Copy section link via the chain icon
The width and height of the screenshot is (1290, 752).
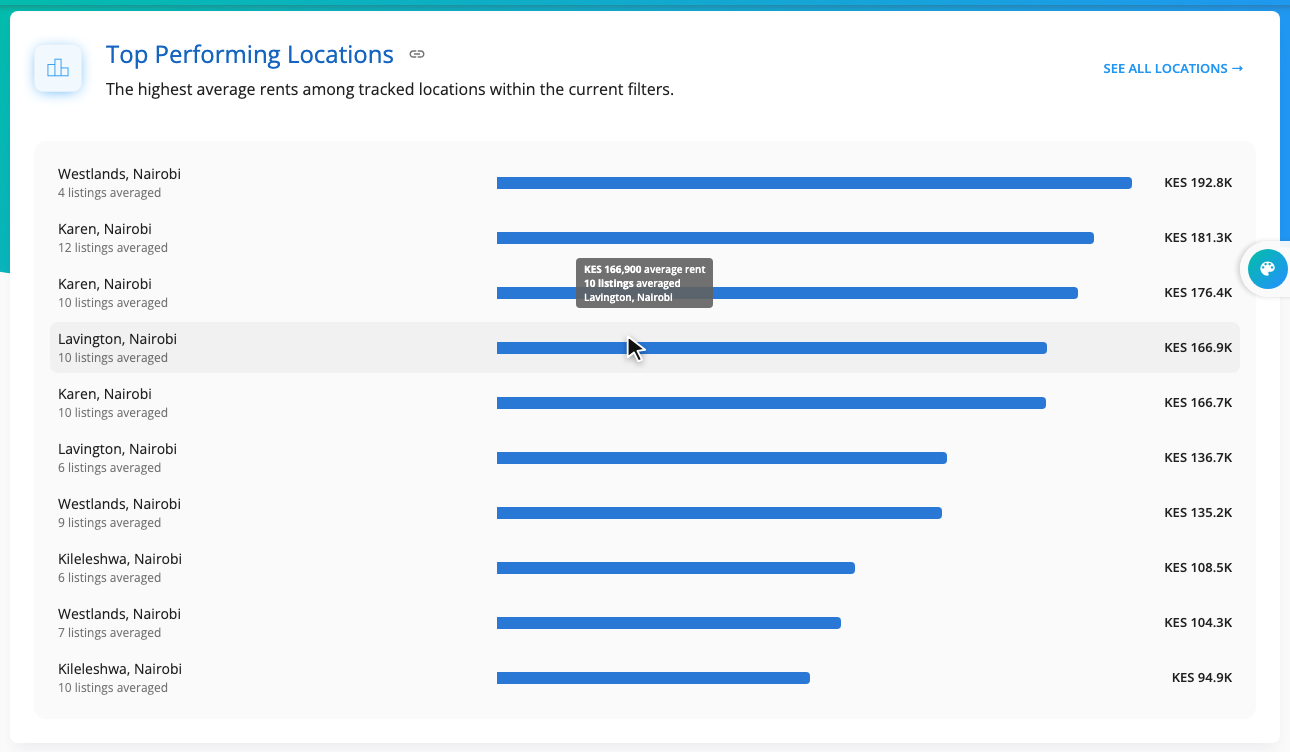[417, 54]
